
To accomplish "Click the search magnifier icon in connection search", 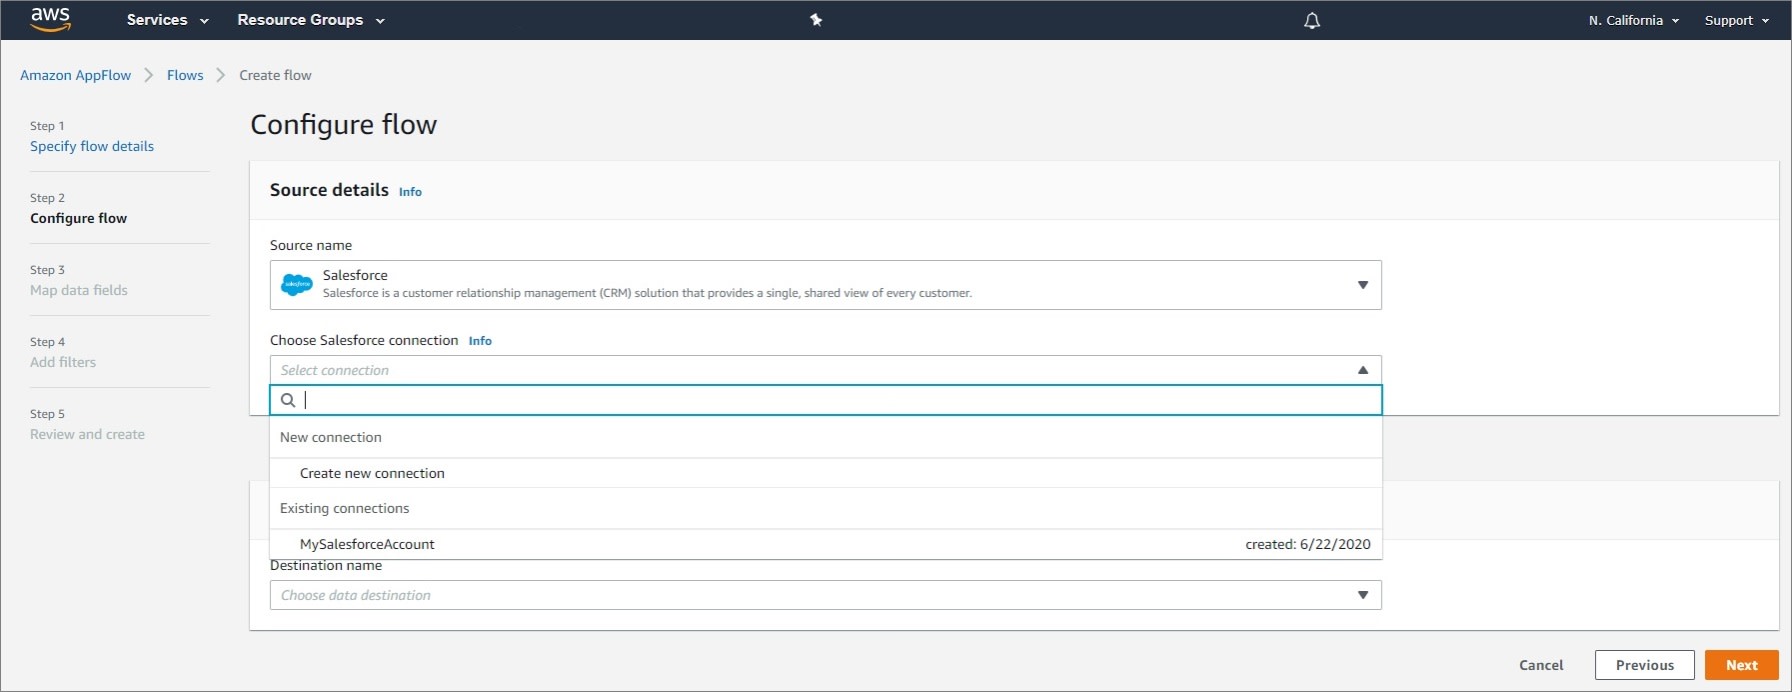I will 288,400.
